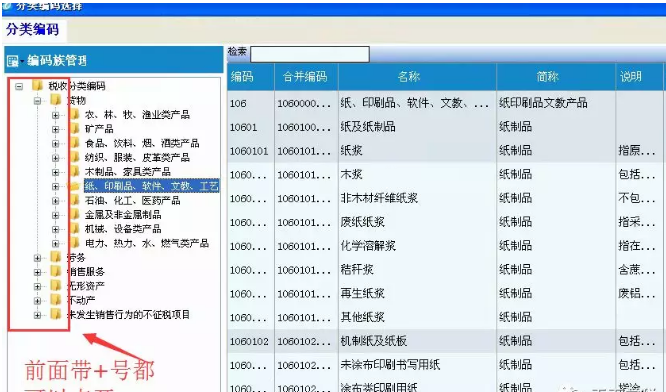Select the 石油、化工、医药产品 category
Image resolution: width=666 pixels, height=392 pixels.
132,200
